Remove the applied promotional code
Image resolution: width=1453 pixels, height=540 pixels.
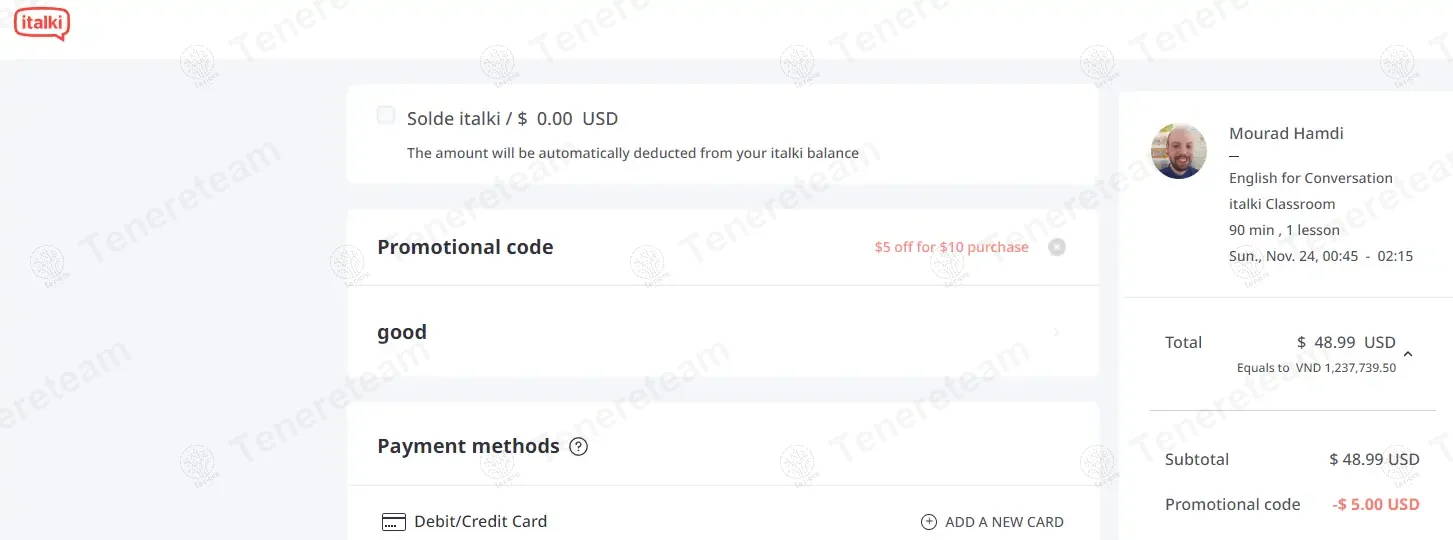click(x=1057, y=247)
